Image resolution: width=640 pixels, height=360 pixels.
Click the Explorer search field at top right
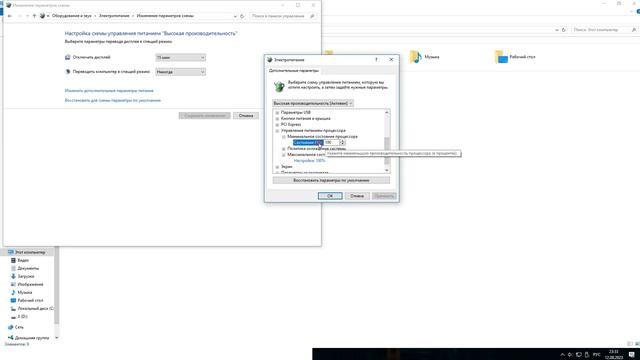(x=604, y=30)
